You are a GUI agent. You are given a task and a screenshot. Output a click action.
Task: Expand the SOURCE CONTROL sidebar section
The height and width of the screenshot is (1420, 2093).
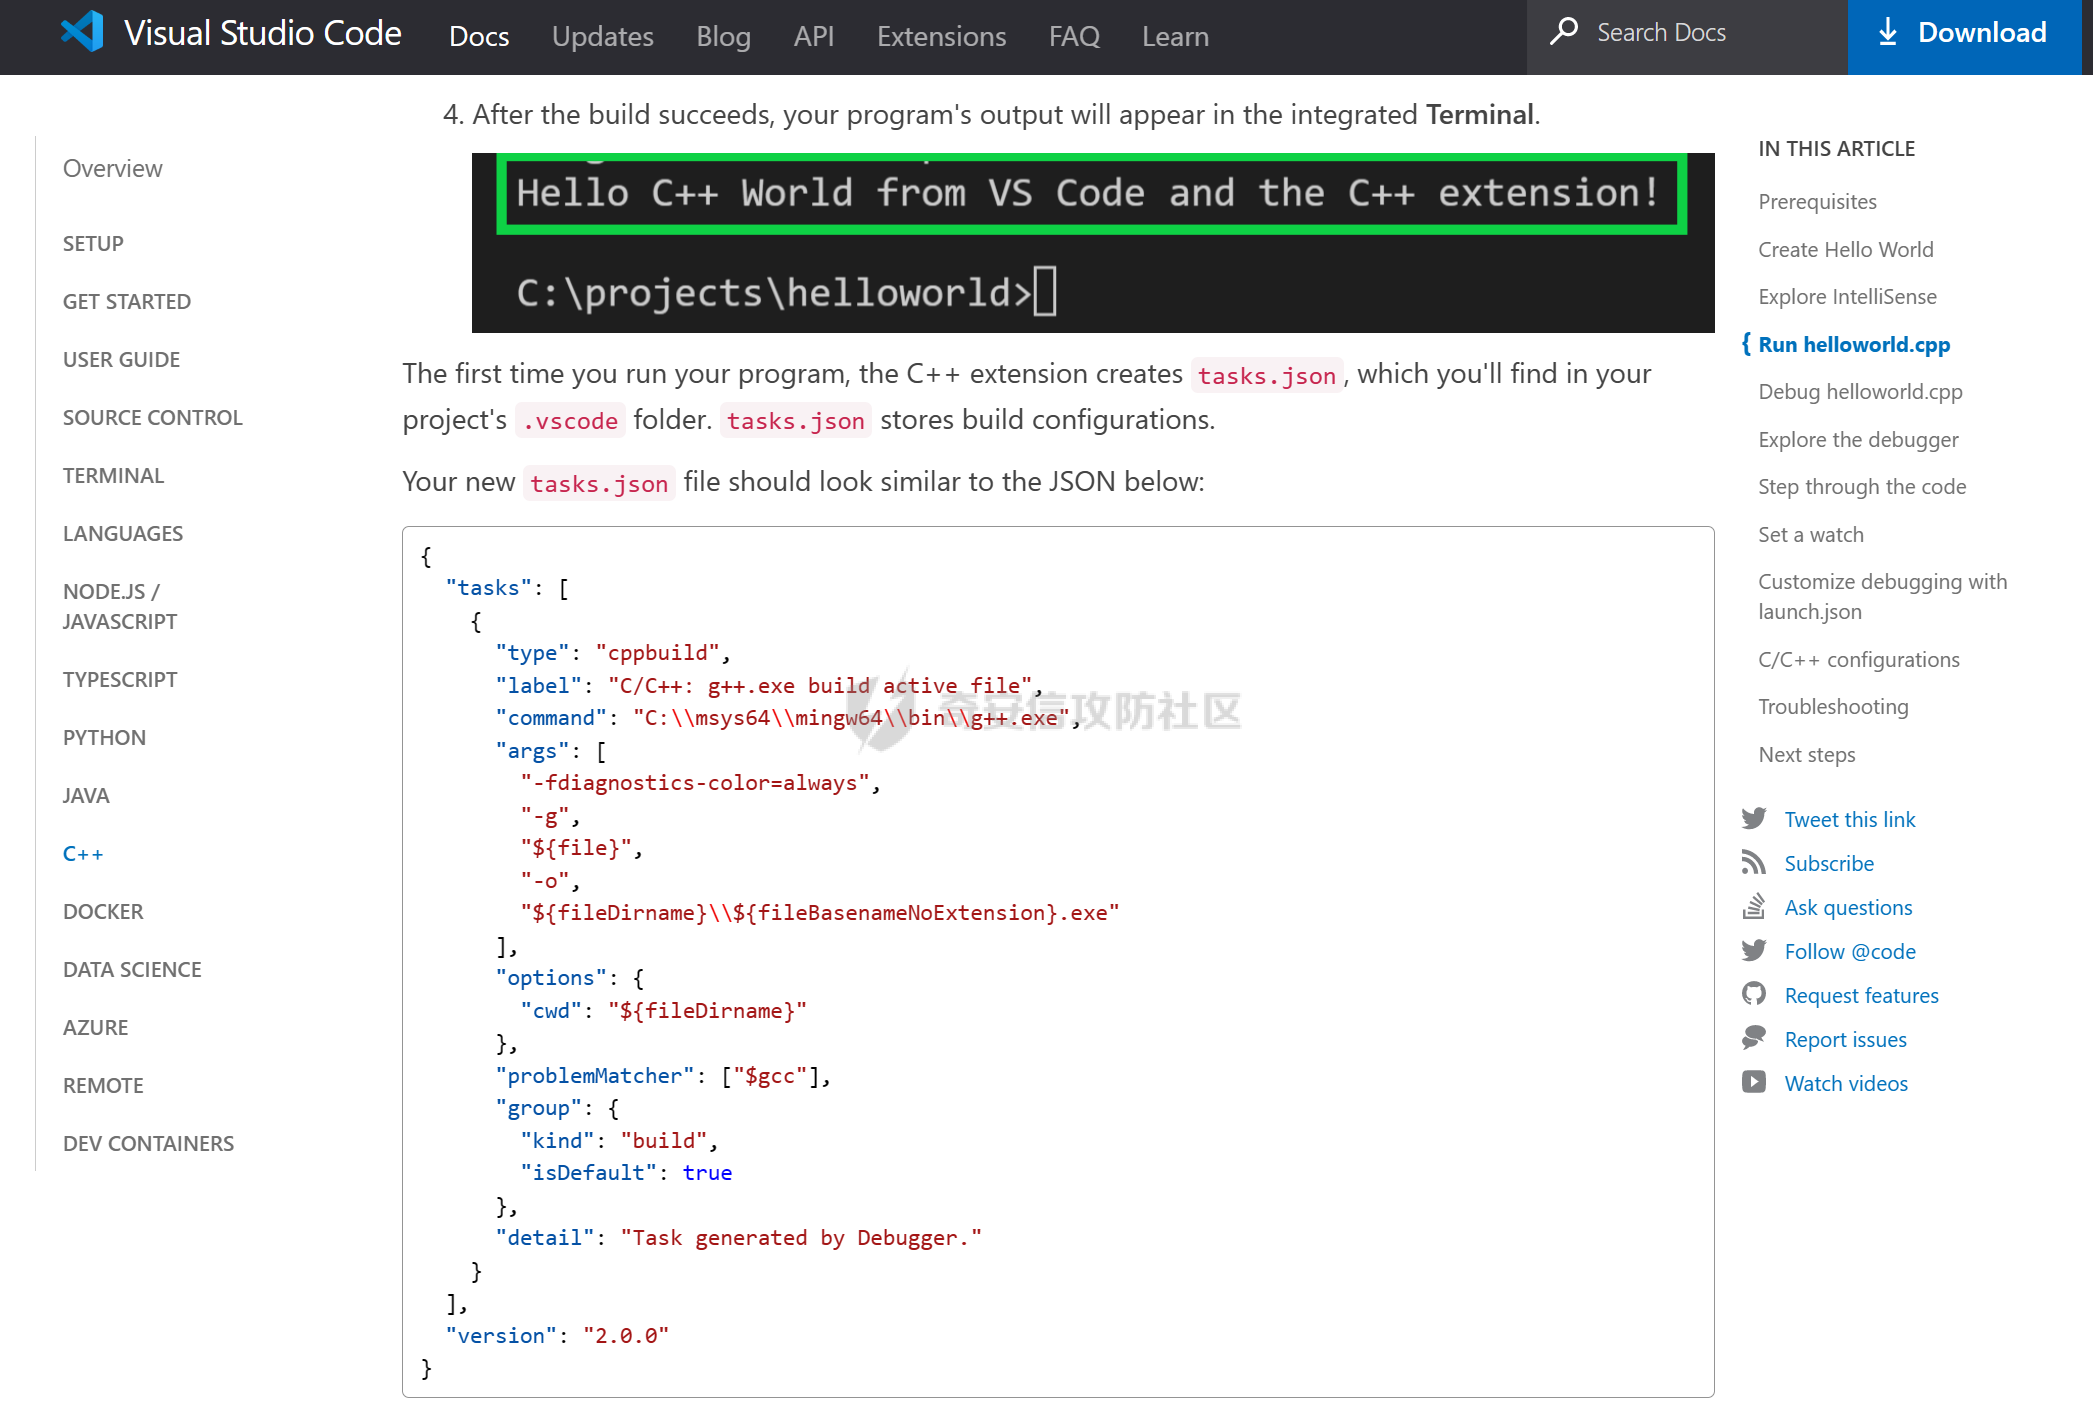pyautogui.click(x=153, y=418)
